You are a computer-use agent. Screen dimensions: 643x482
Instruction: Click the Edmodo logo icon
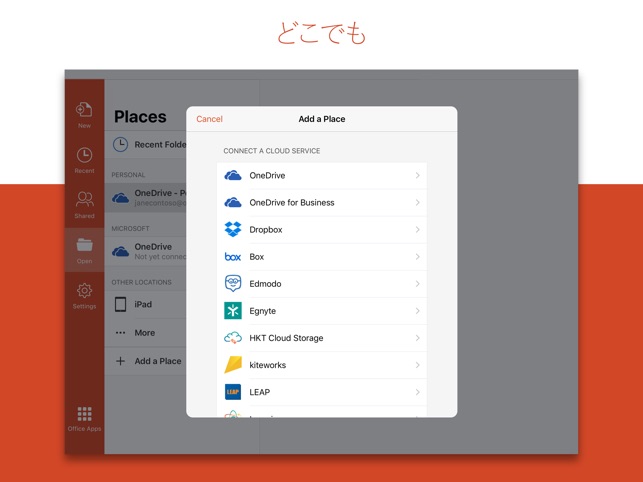click(x=233, y=283)
